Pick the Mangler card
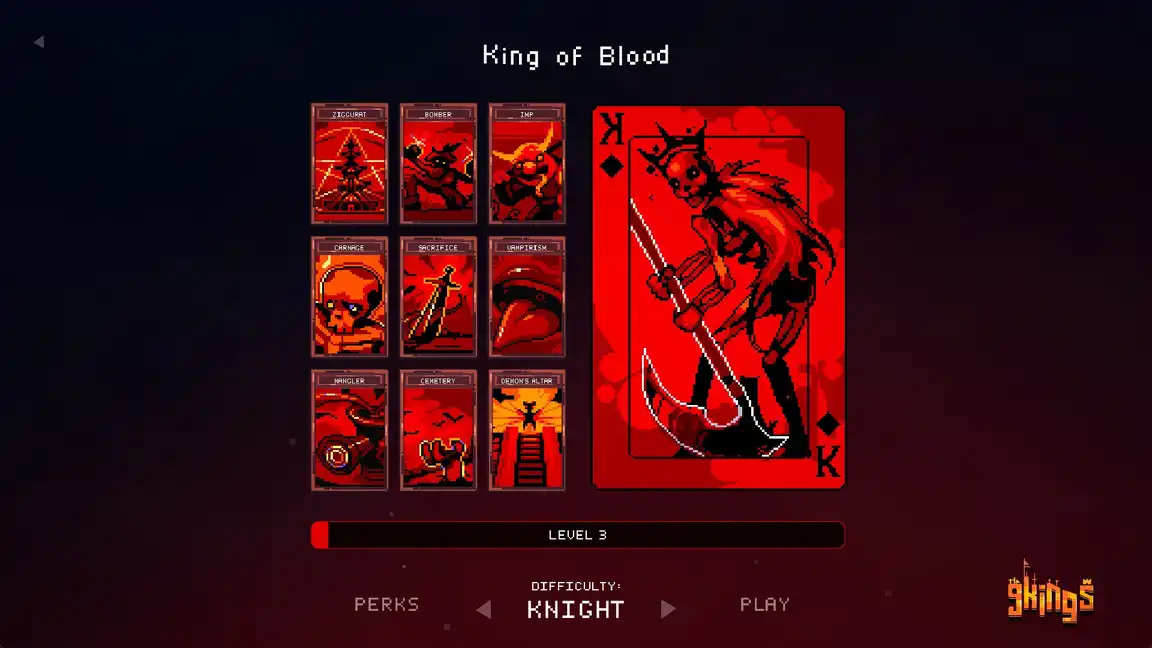 click(349, 430)
